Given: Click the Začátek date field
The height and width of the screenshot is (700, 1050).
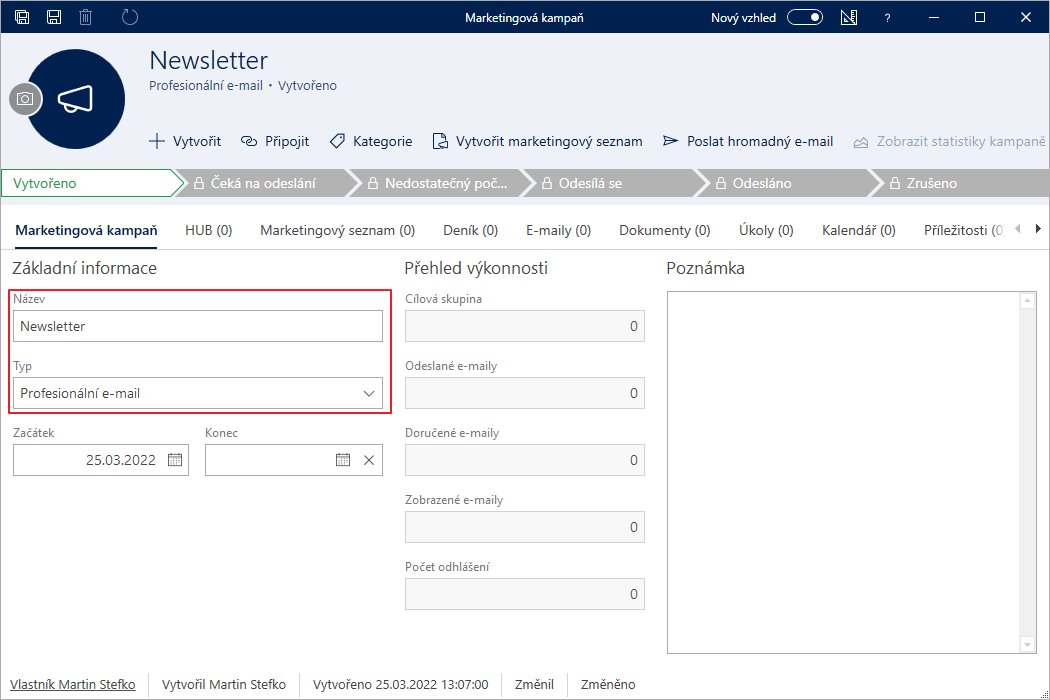Looking at the screenshot, I should point(100,460).
